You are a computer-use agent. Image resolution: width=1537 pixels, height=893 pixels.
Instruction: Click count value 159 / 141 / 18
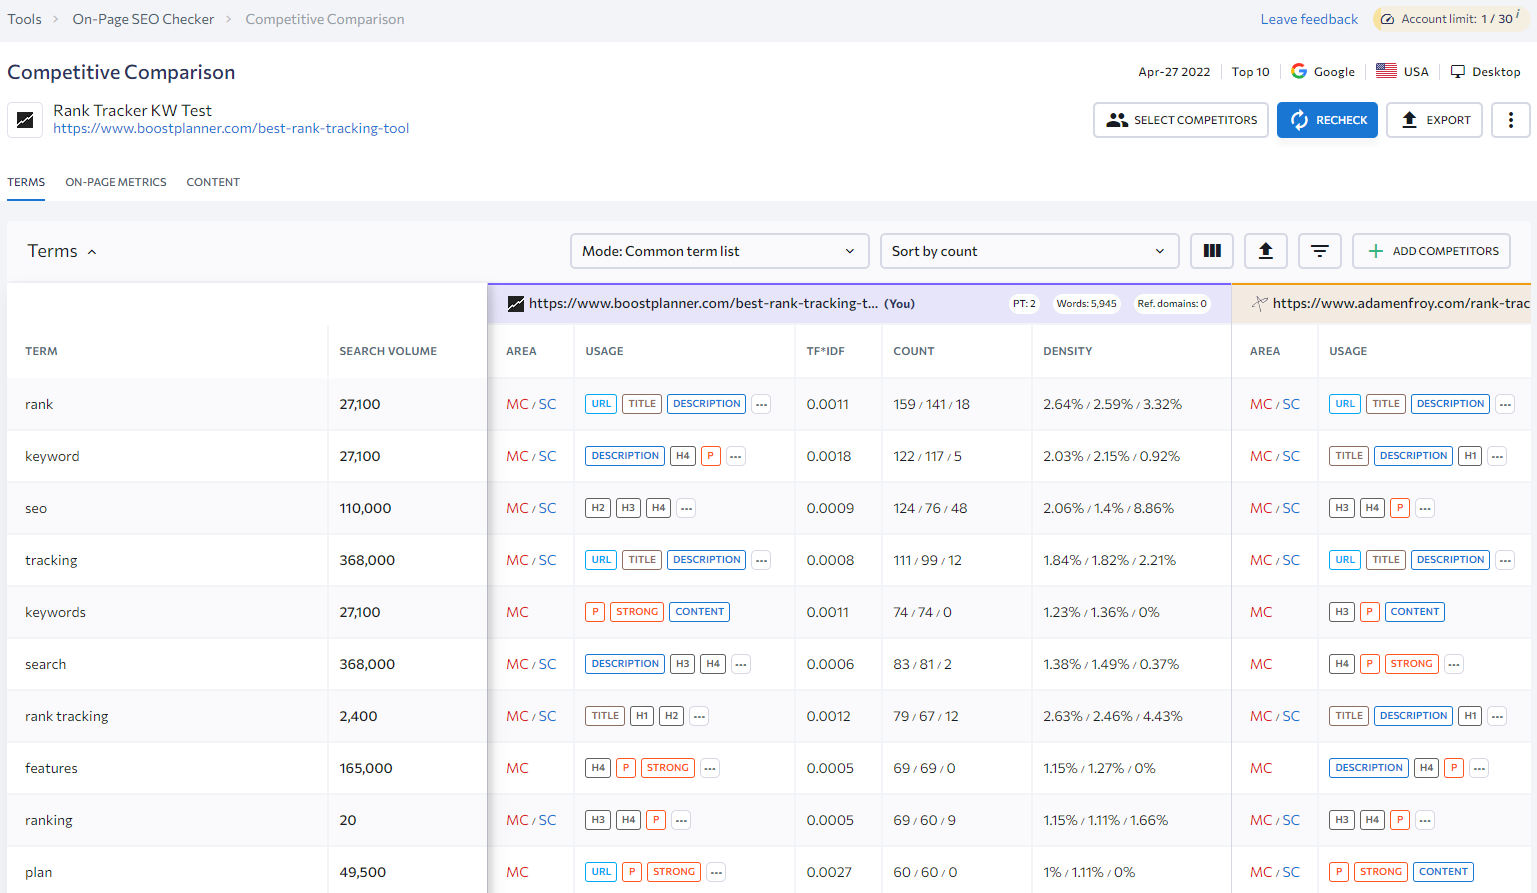pos(931,404)
